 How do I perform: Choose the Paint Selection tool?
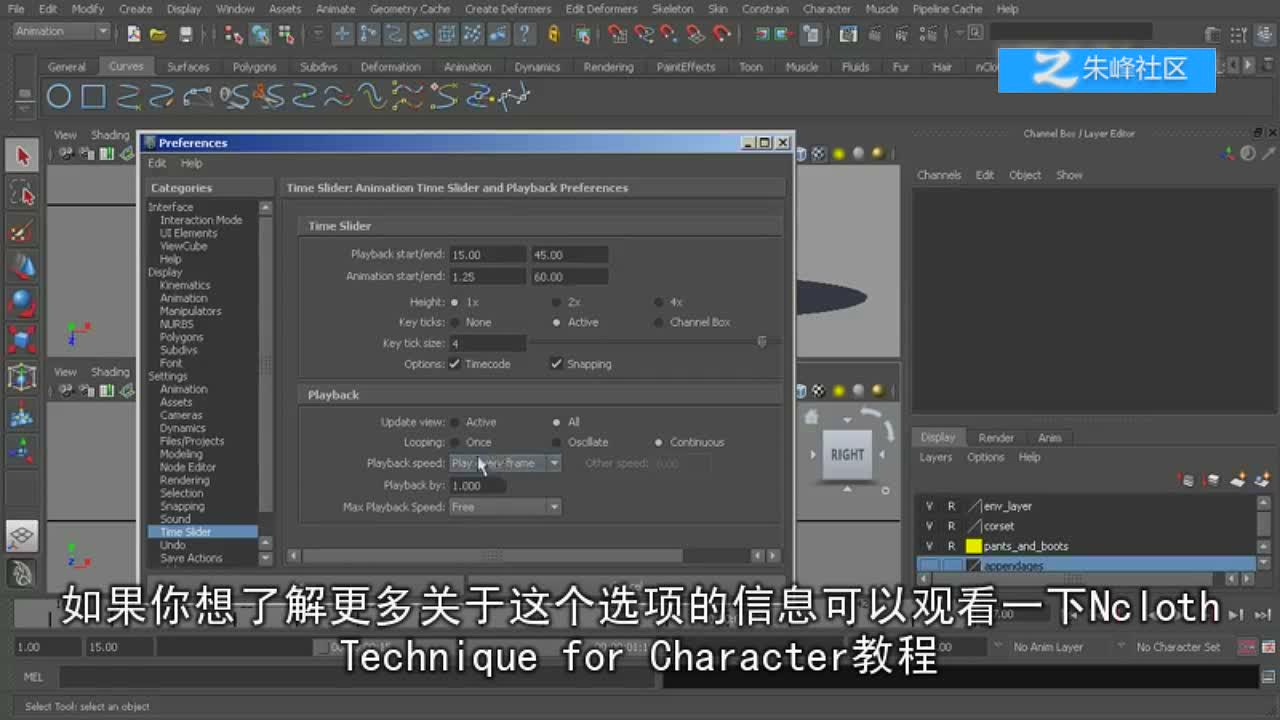tap(22, 230)
